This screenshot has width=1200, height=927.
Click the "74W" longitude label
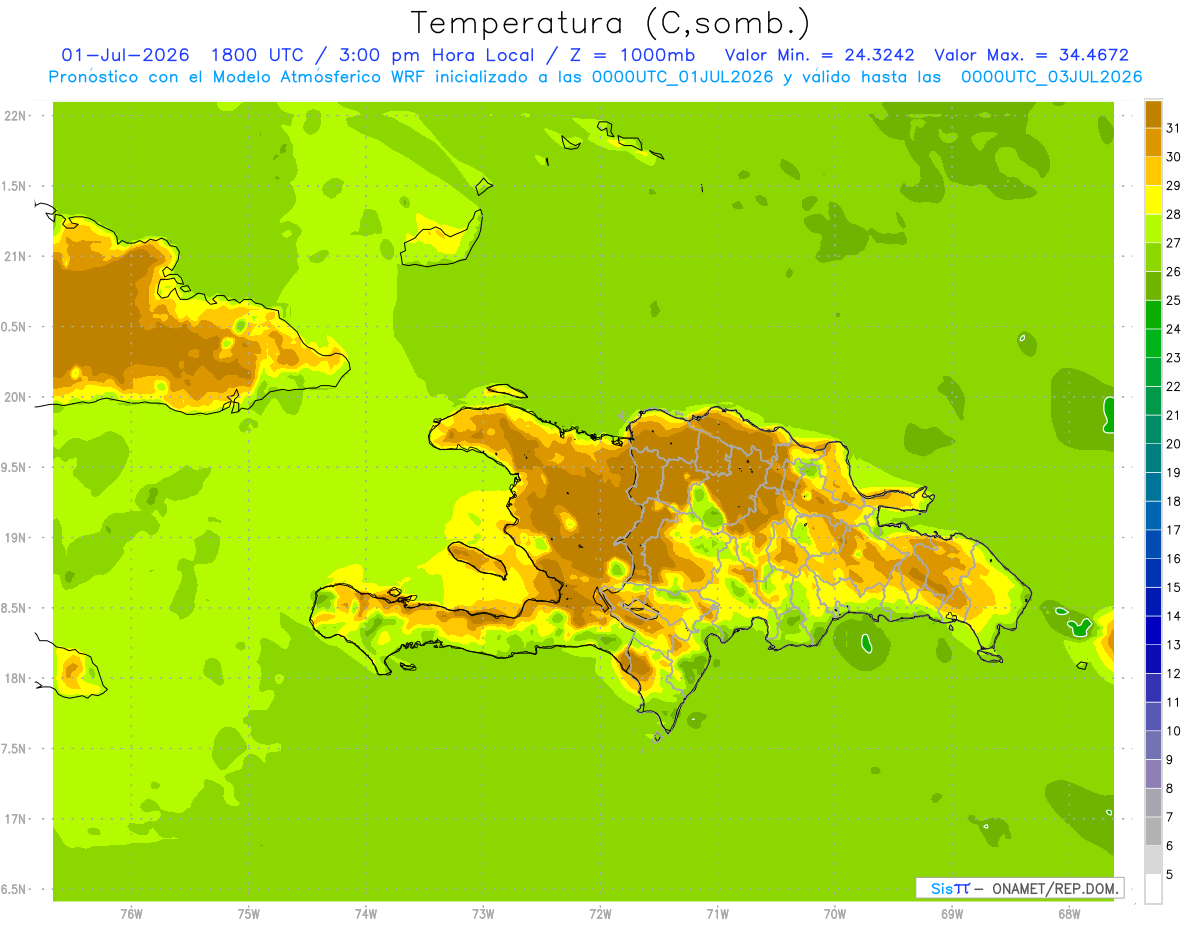(x=366, y=914)
